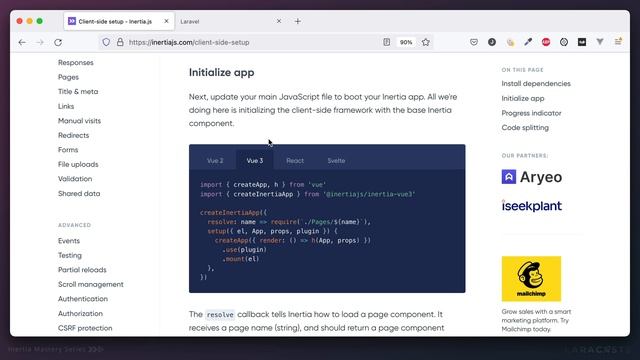Open the iseekplant partner logo
The width and height of the screenshot is (640, 360).
531,206
